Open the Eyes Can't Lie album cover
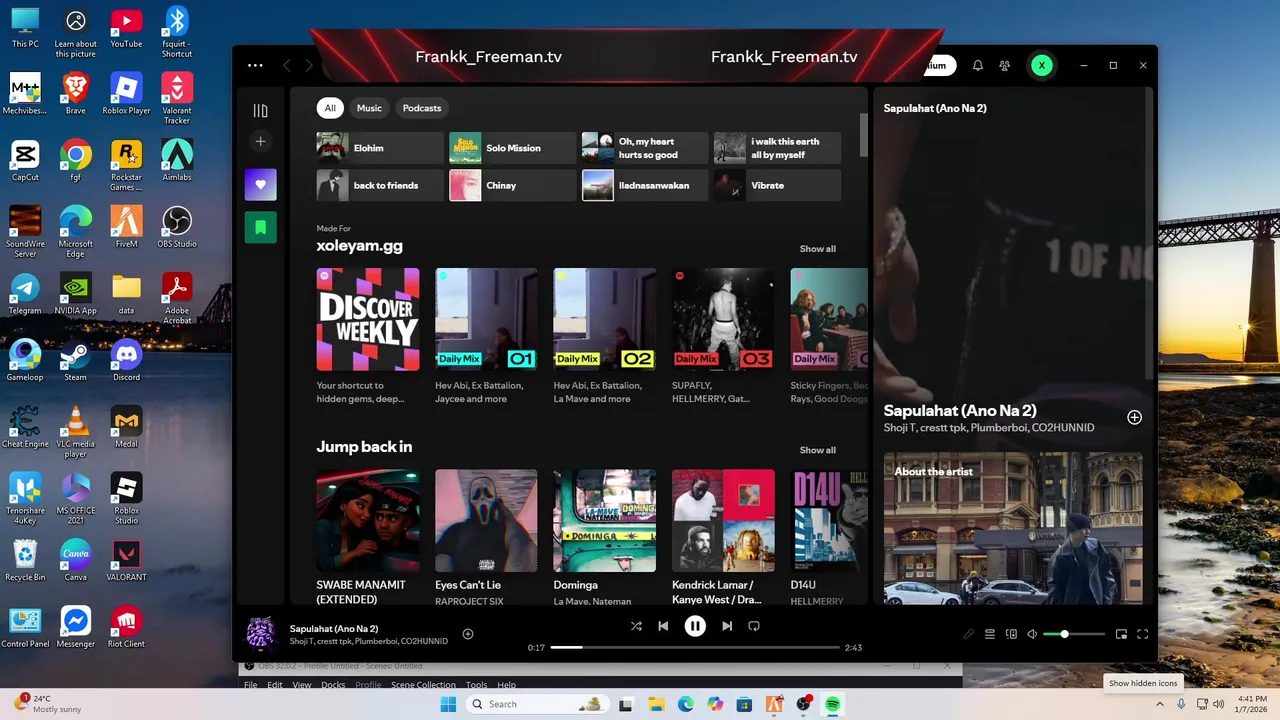Screen dimensions: 1280x720 (486, 521)
